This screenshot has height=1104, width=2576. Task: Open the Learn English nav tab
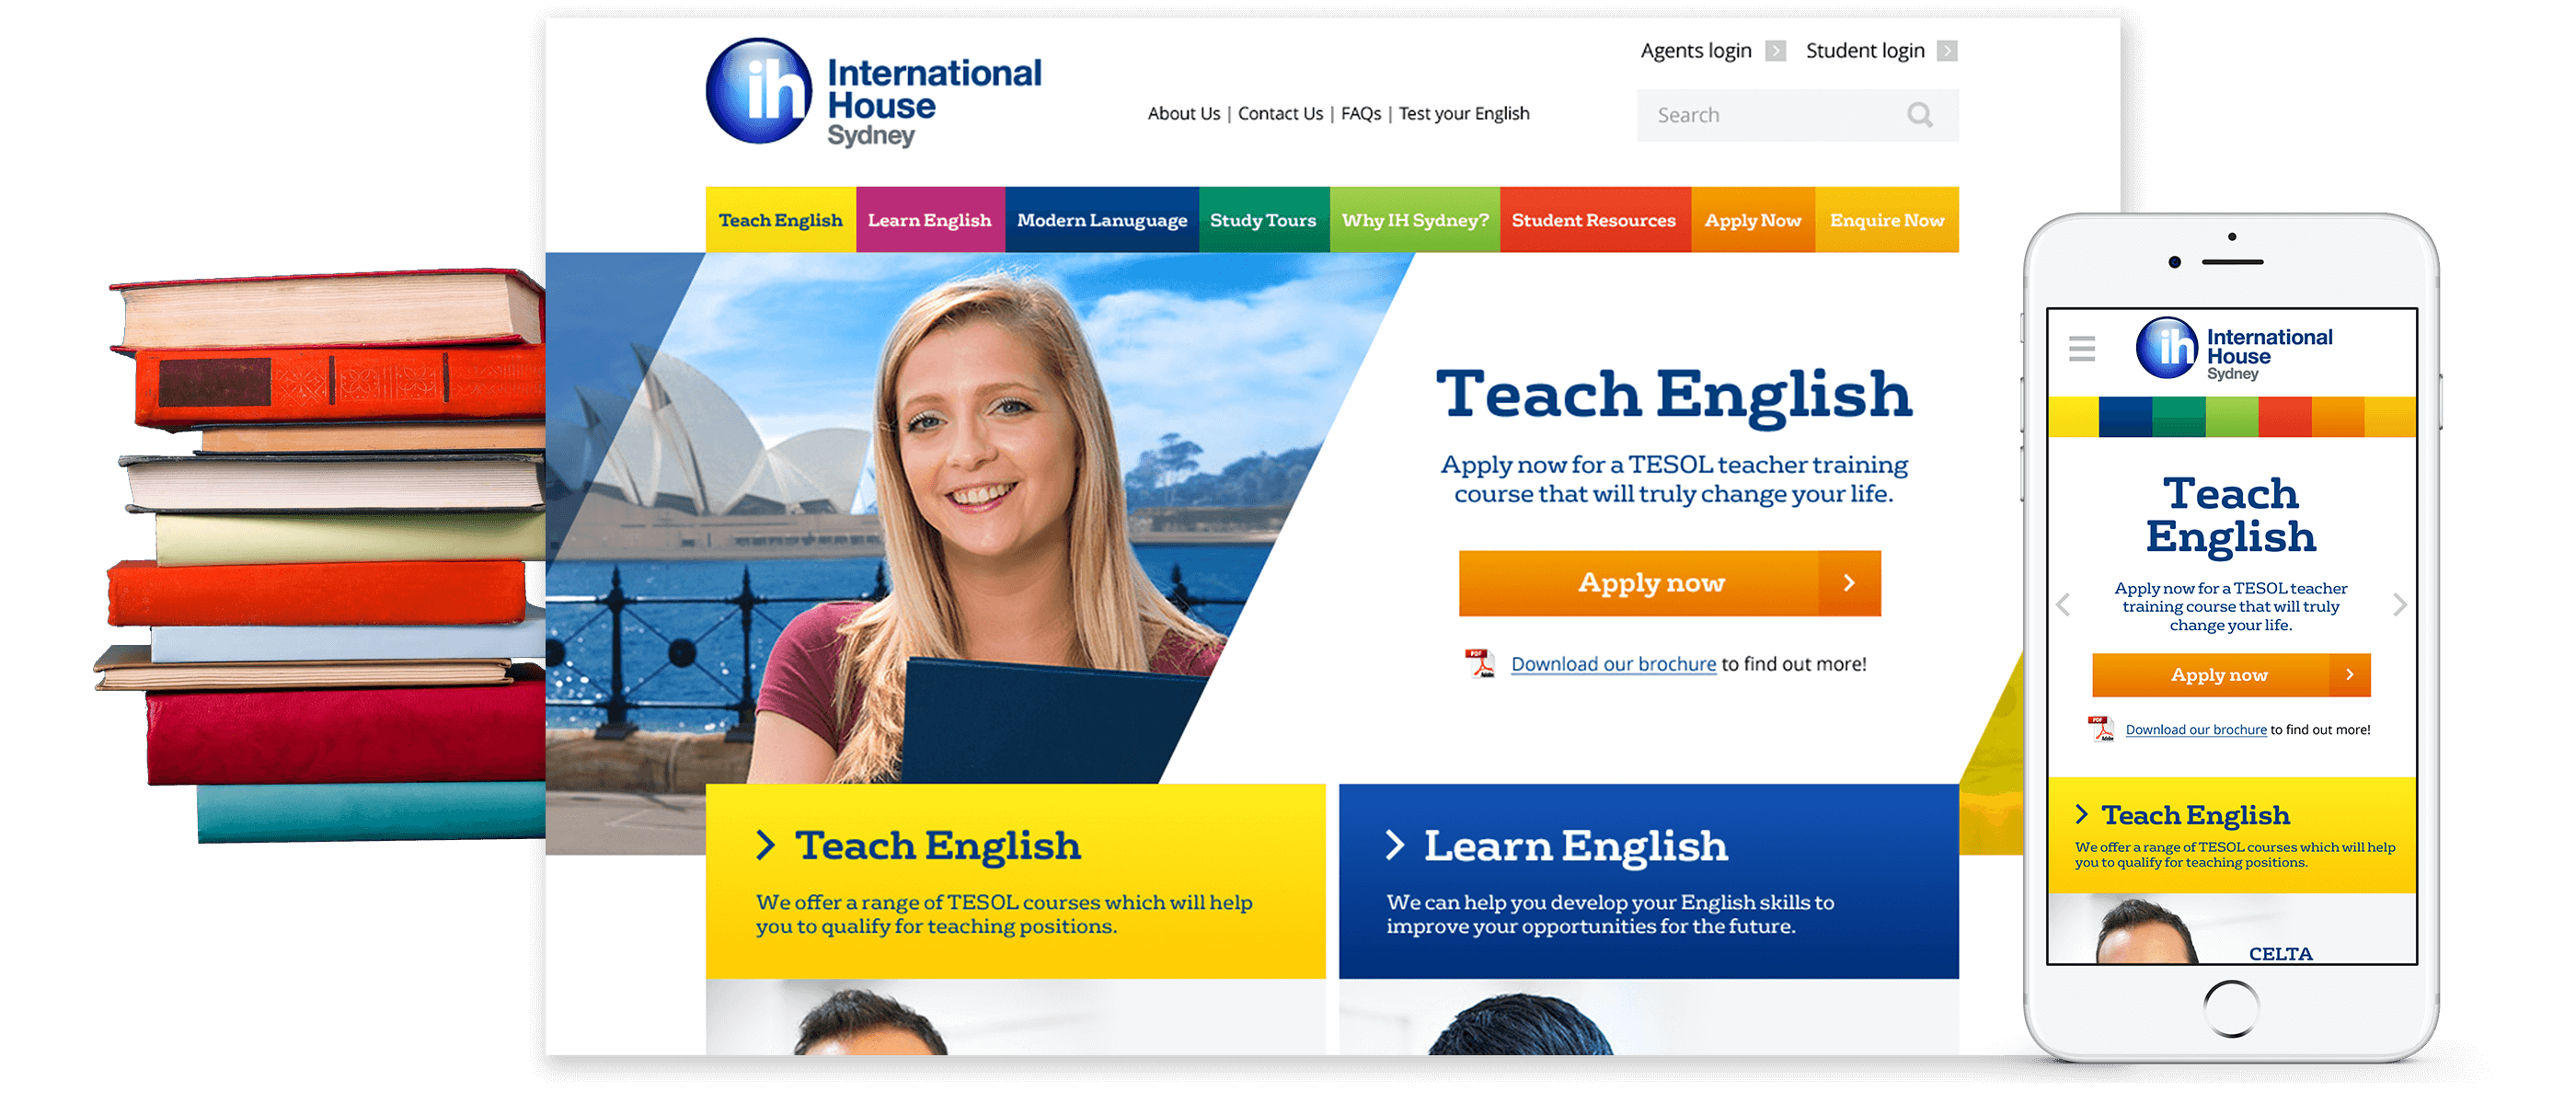[x=930, y=220]
